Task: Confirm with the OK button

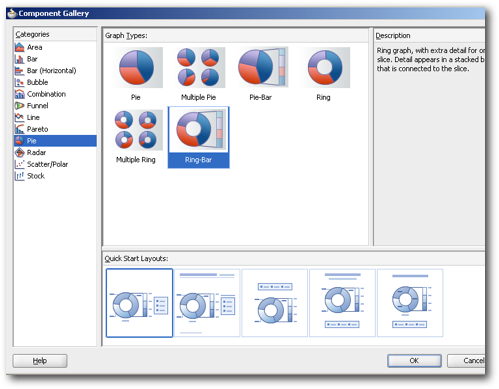Action: tap(414, 361)
